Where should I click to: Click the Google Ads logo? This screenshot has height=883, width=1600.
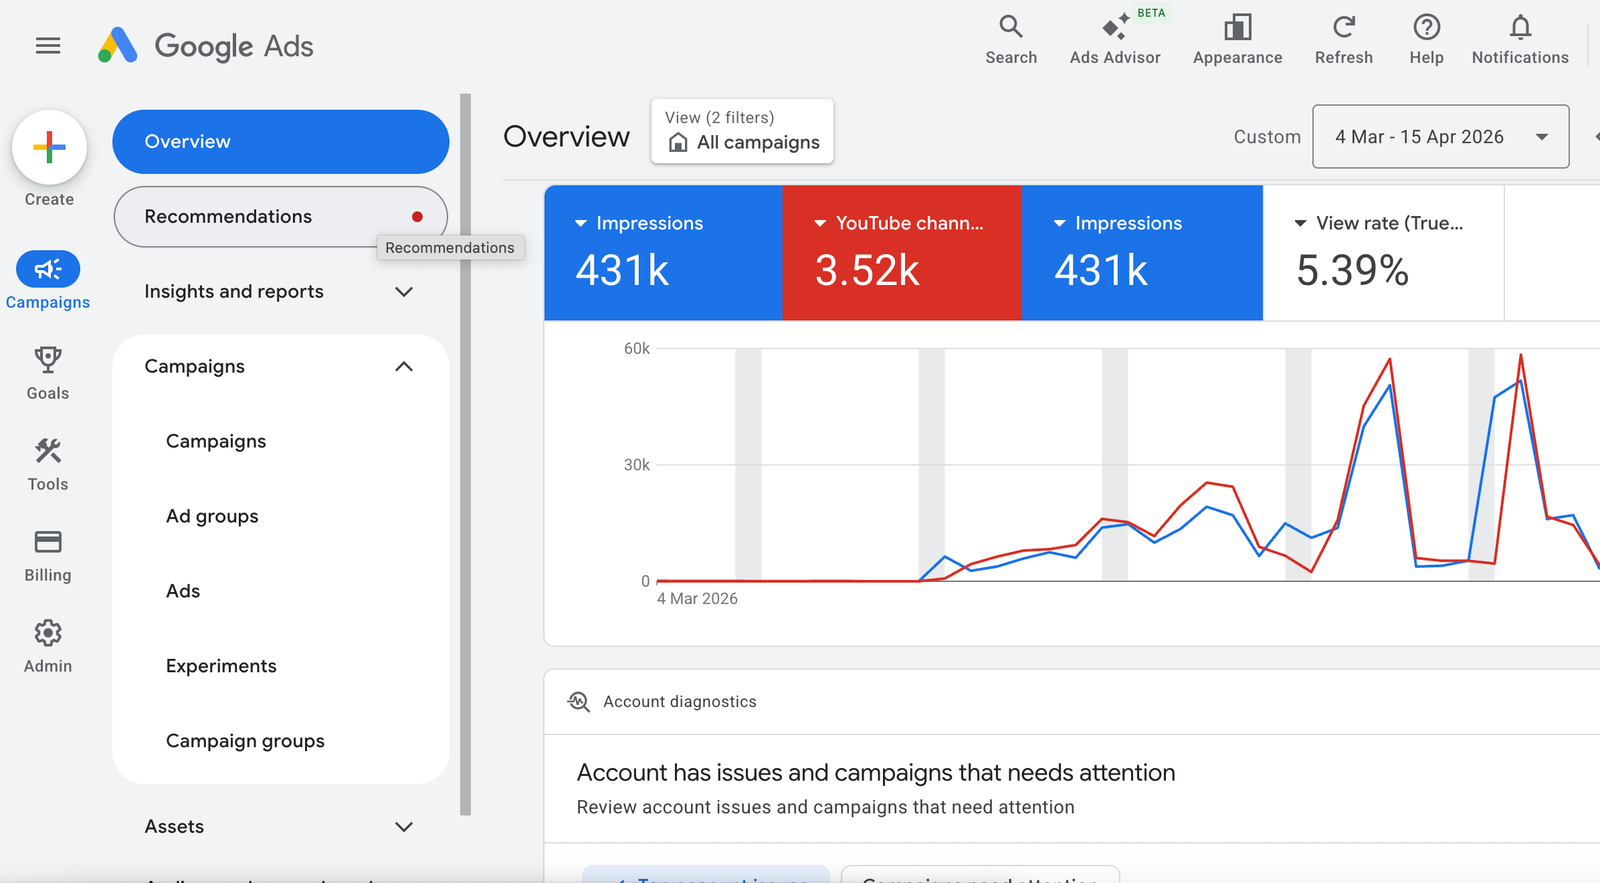[206, 46]
